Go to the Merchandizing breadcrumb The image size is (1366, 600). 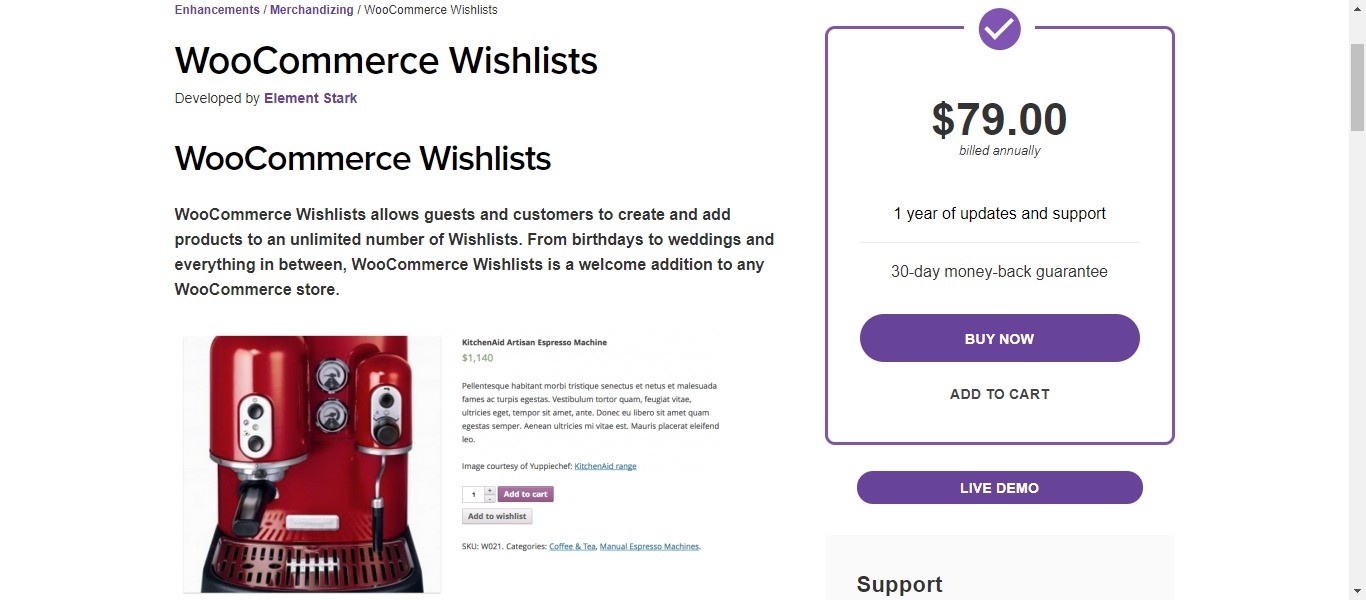pyautogui.click(x=311, y=10)
